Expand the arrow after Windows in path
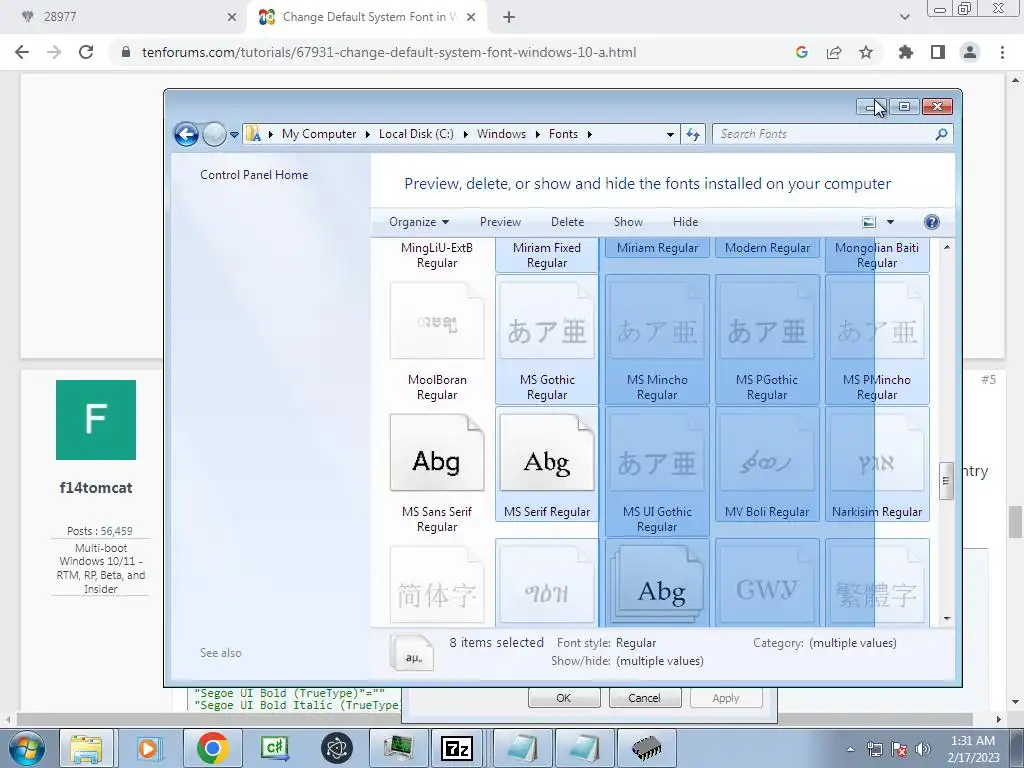 pos(537,135)
